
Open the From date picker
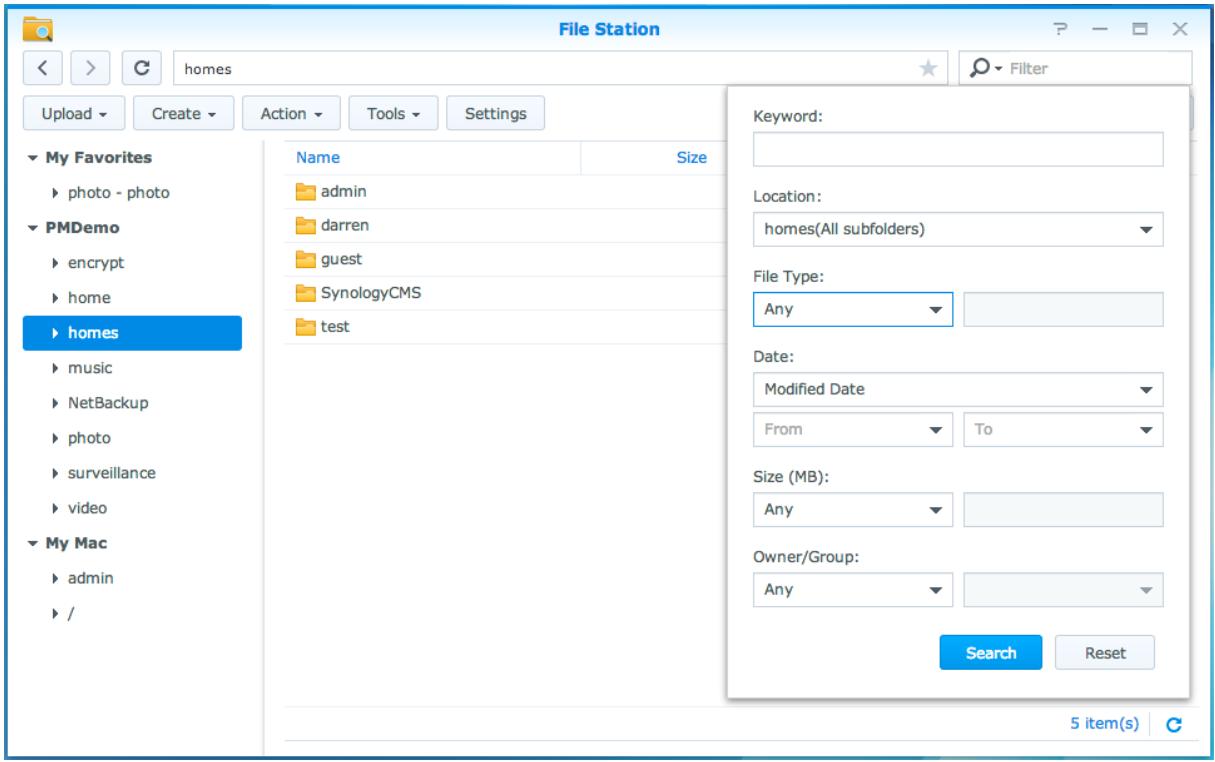click(x=852, y=430)
